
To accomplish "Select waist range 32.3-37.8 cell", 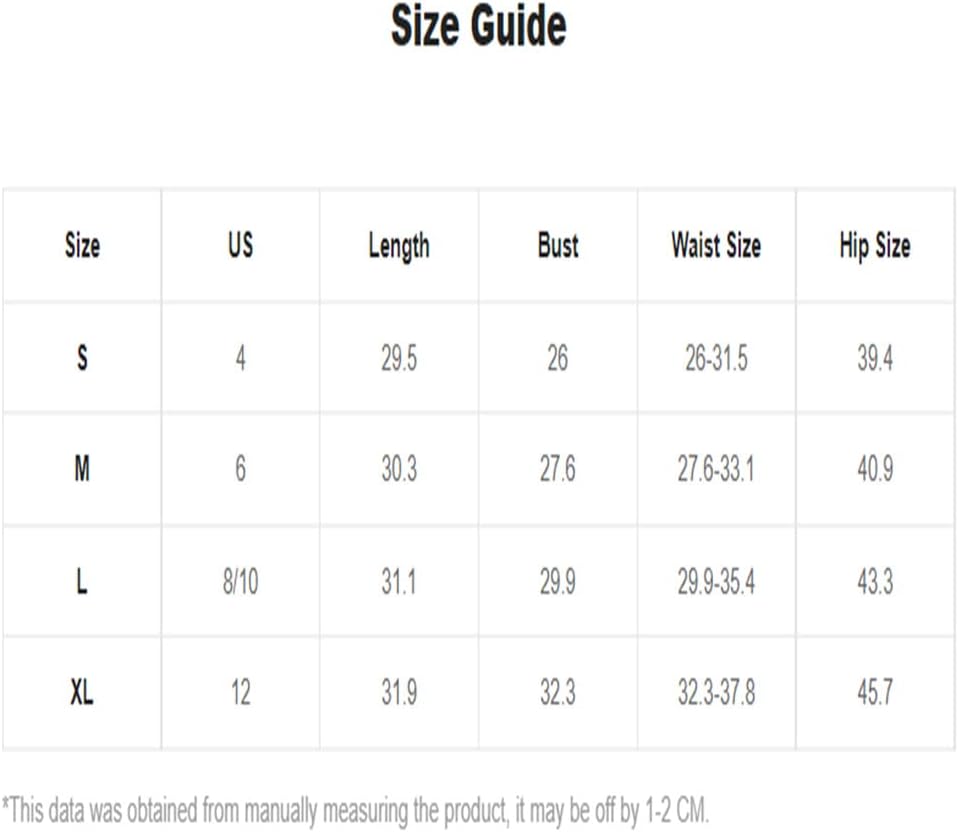I will (716, 693).
